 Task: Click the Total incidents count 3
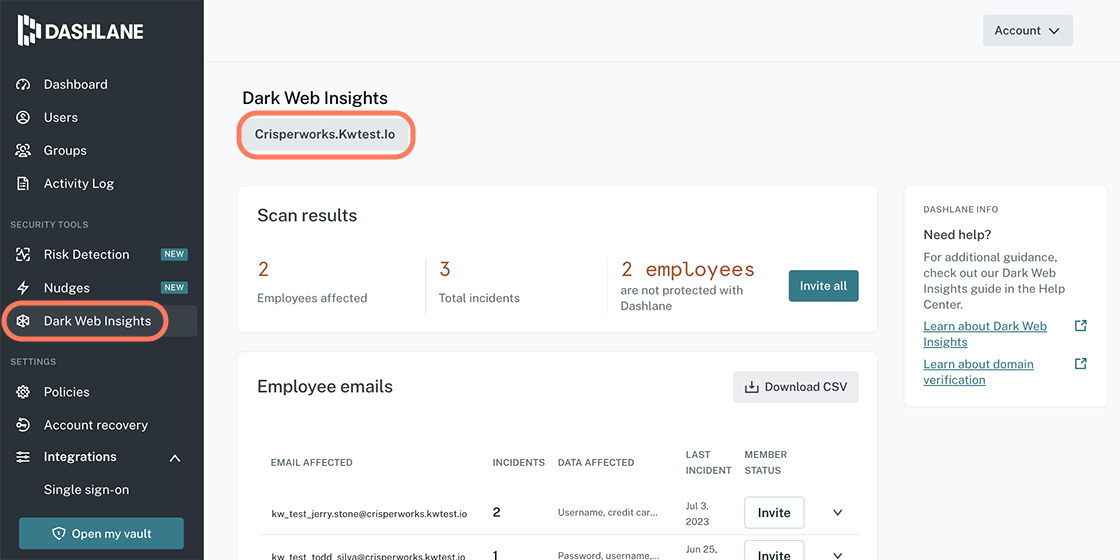tap(445, 270)
